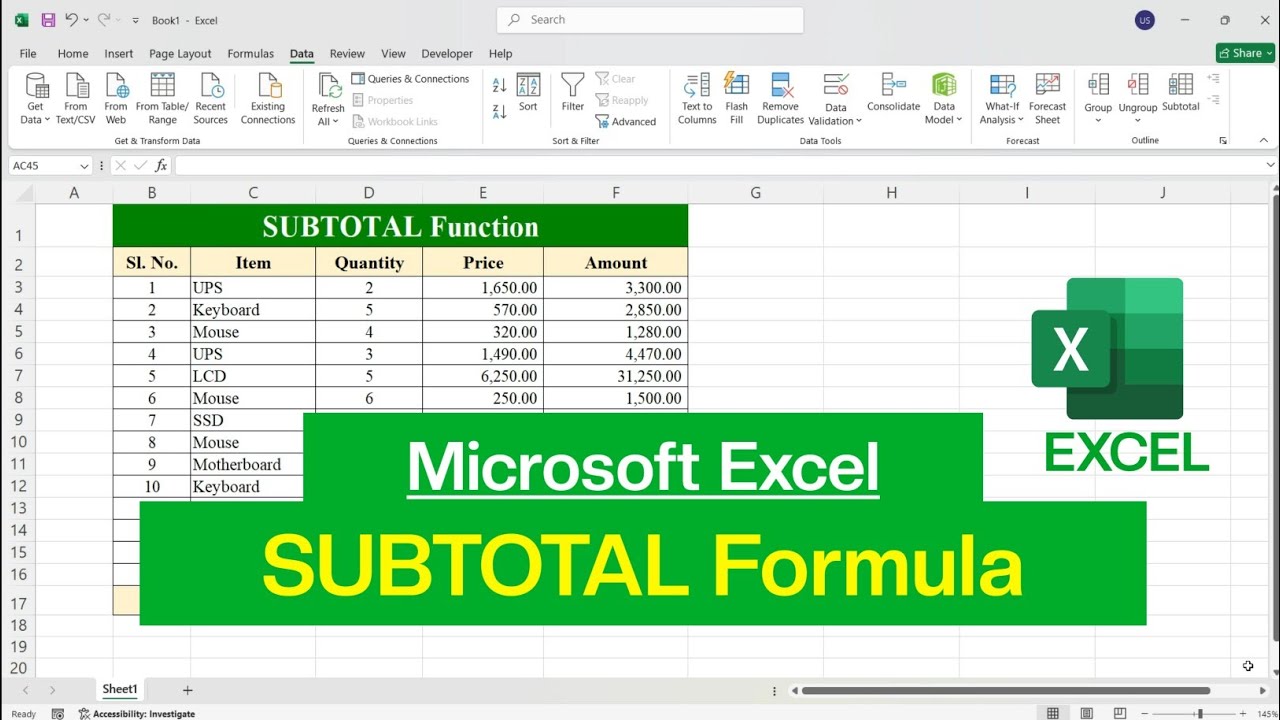1280x720 pixels.
Task: Switch to the Formulas tab
Action: click(x=251, y=54)
